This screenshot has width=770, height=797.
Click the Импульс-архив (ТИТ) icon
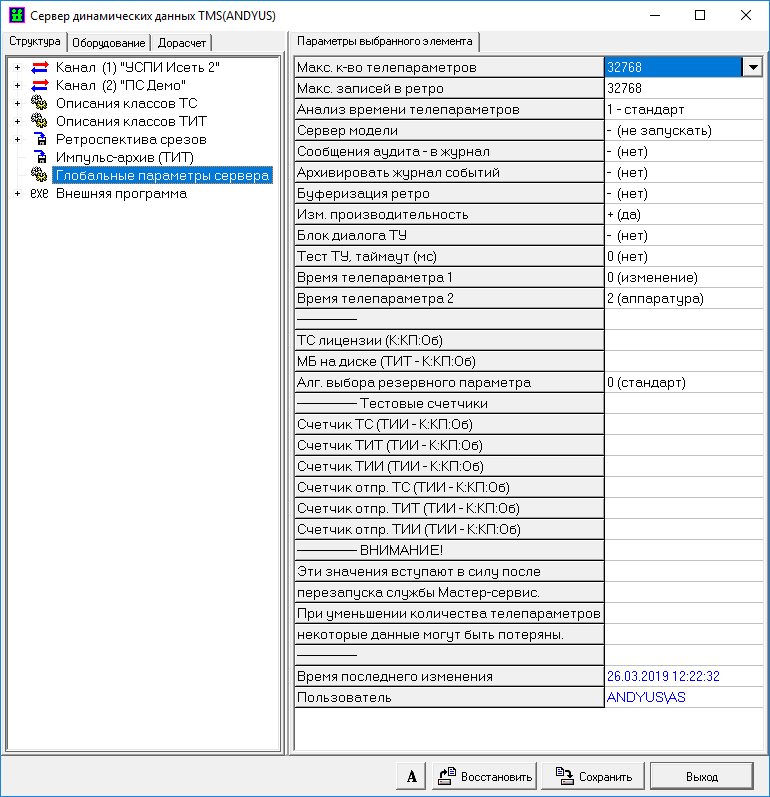[40, 157]
